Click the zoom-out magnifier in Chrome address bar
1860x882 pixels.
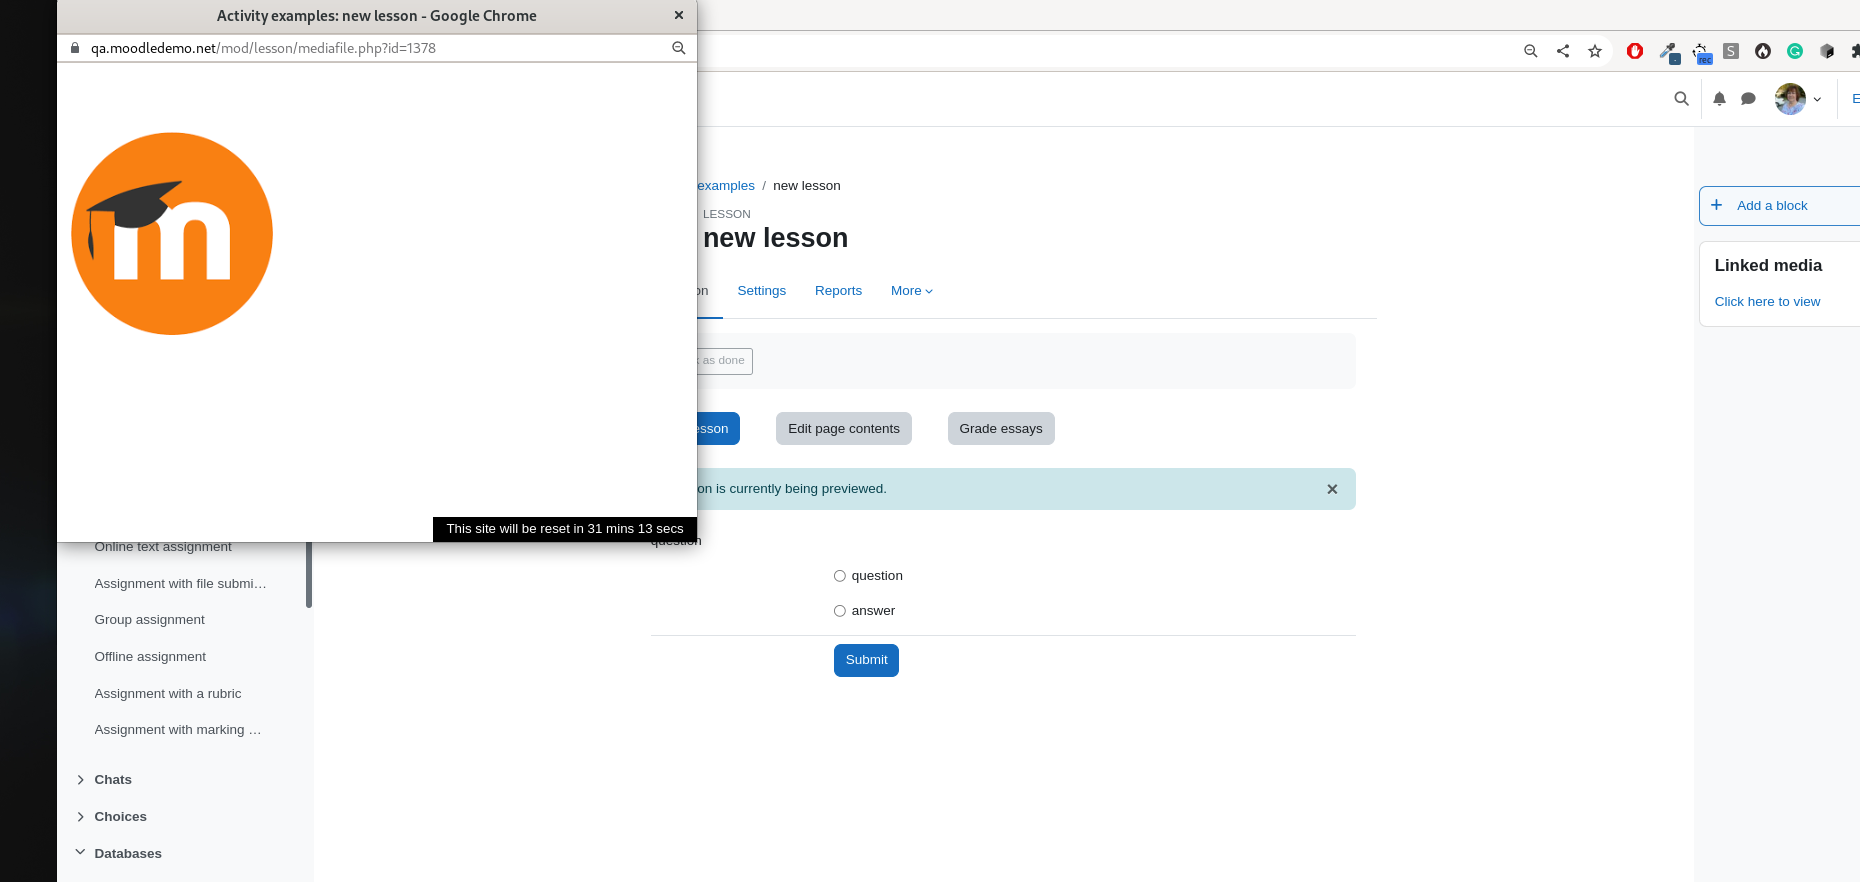tap(1530, 51)
